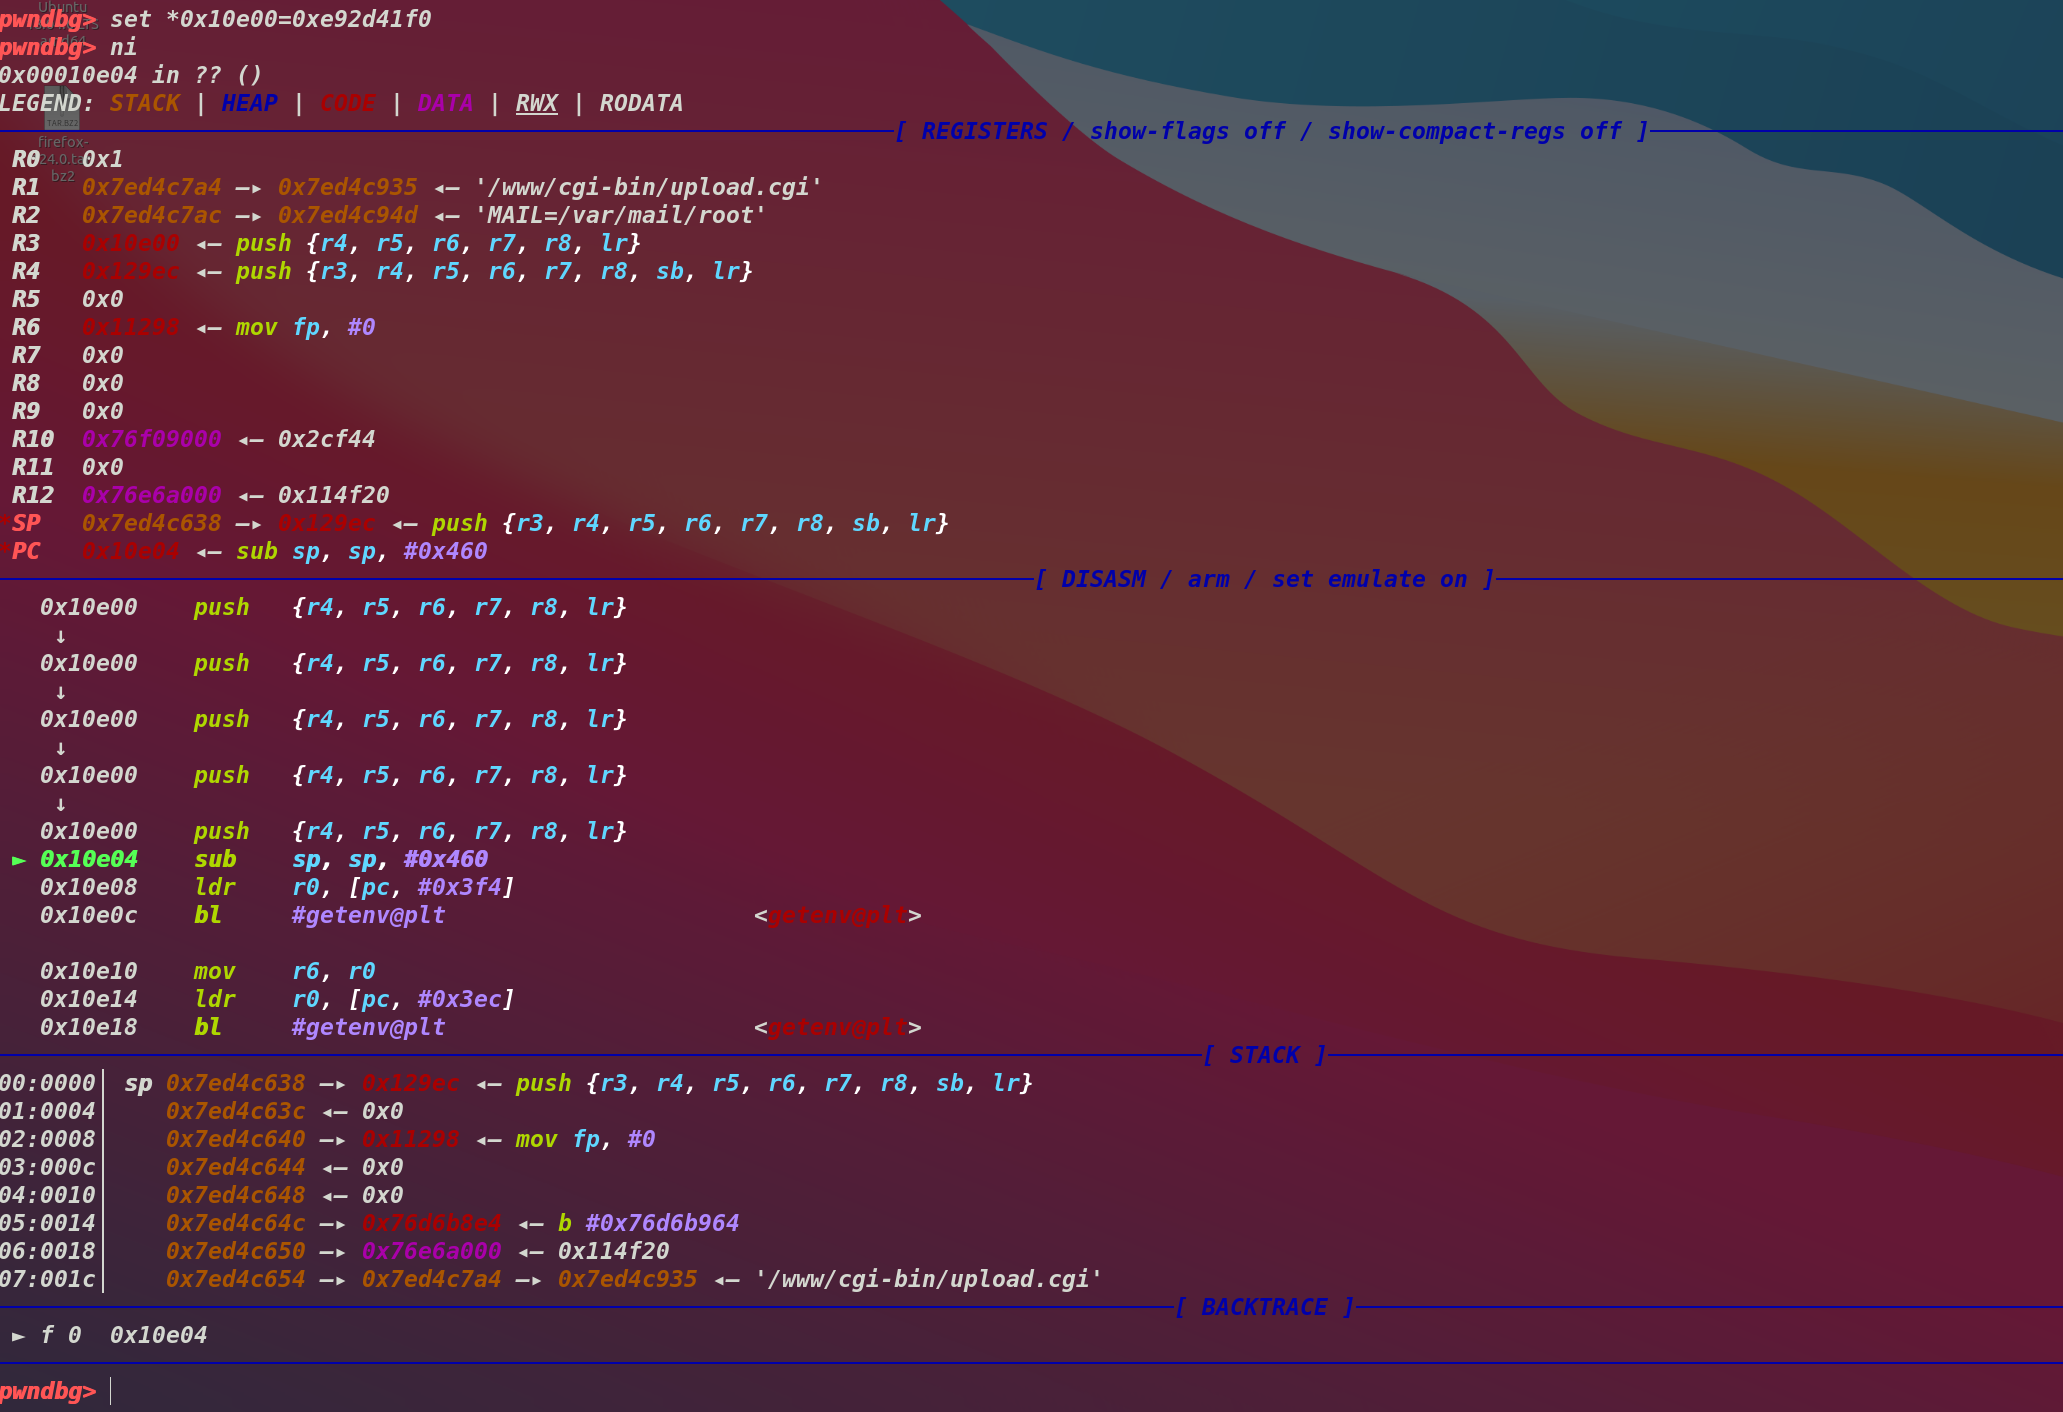This screenshot has width=2063, height=1412.
Task: Click stack entry 05:0014 offset label
Action: click(47, 1224)
